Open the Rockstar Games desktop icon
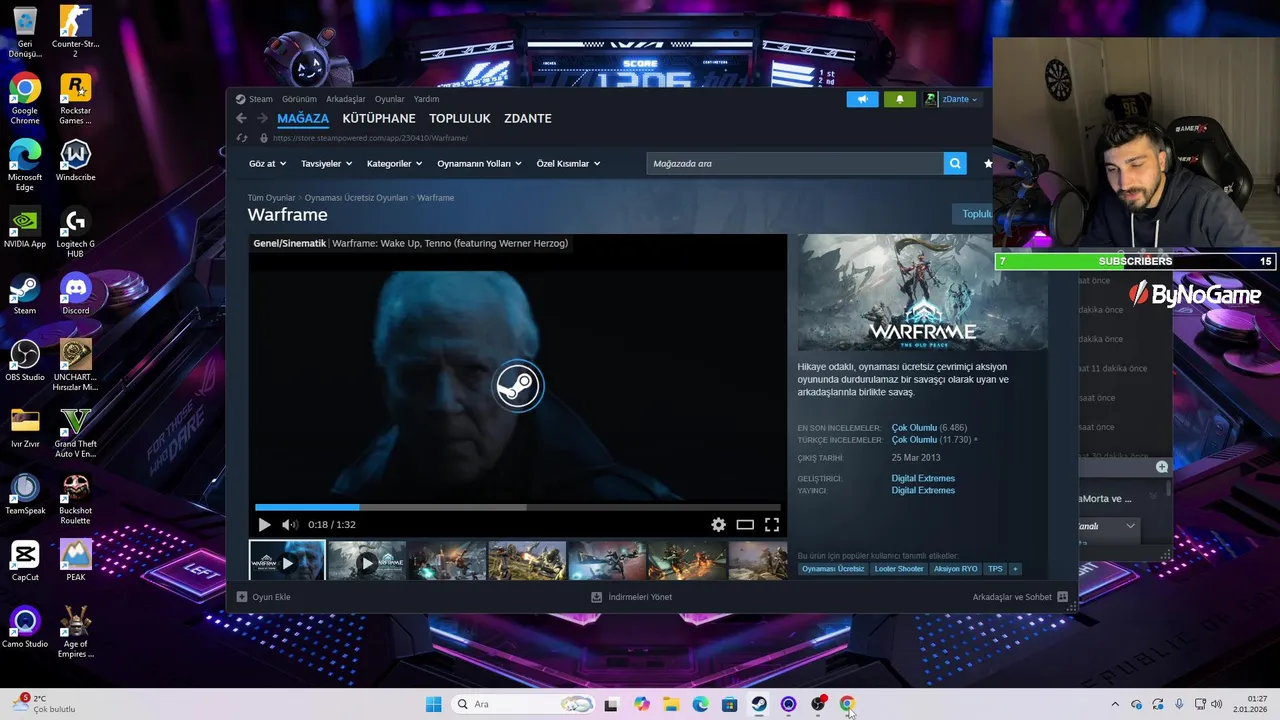The height and width of the screenshot is (720, 1280). 75,99
